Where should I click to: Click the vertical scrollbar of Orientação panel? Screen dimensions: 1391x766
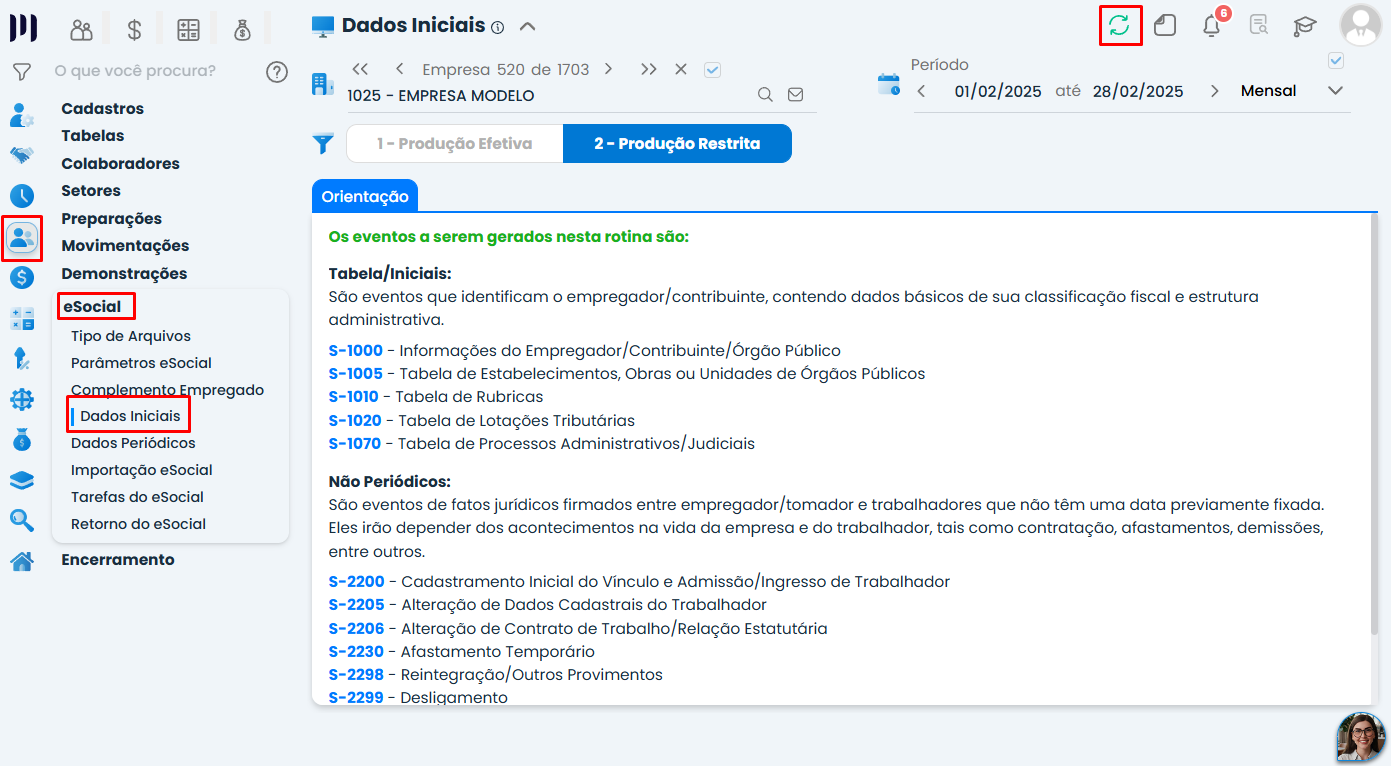click(1373, 424)
